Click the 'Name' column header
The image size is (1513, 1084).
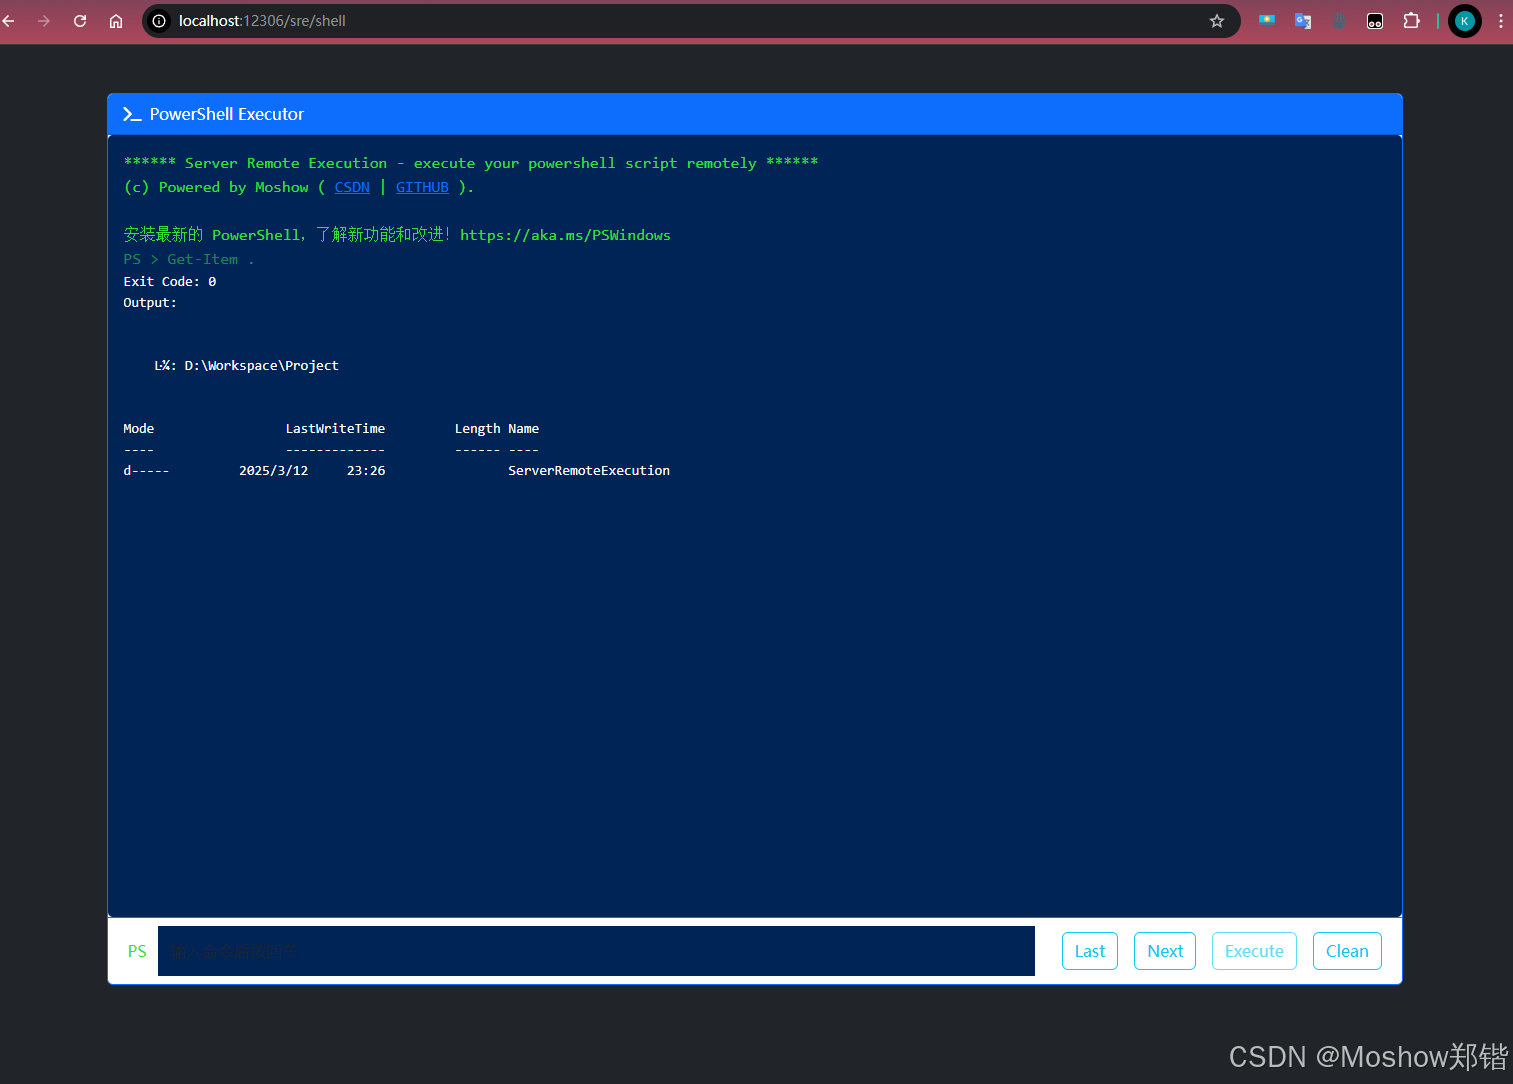[523, 429]
